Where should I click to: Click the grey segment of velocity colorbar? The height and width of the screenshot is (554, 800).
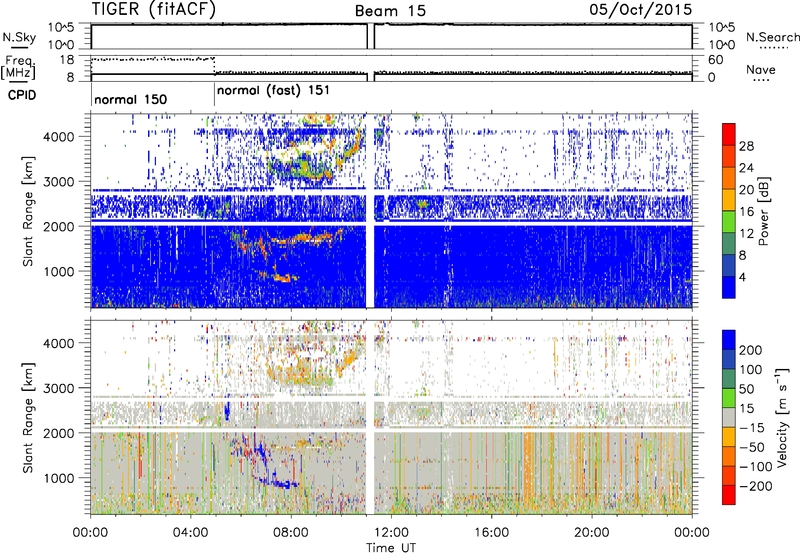tap(729, 418)
